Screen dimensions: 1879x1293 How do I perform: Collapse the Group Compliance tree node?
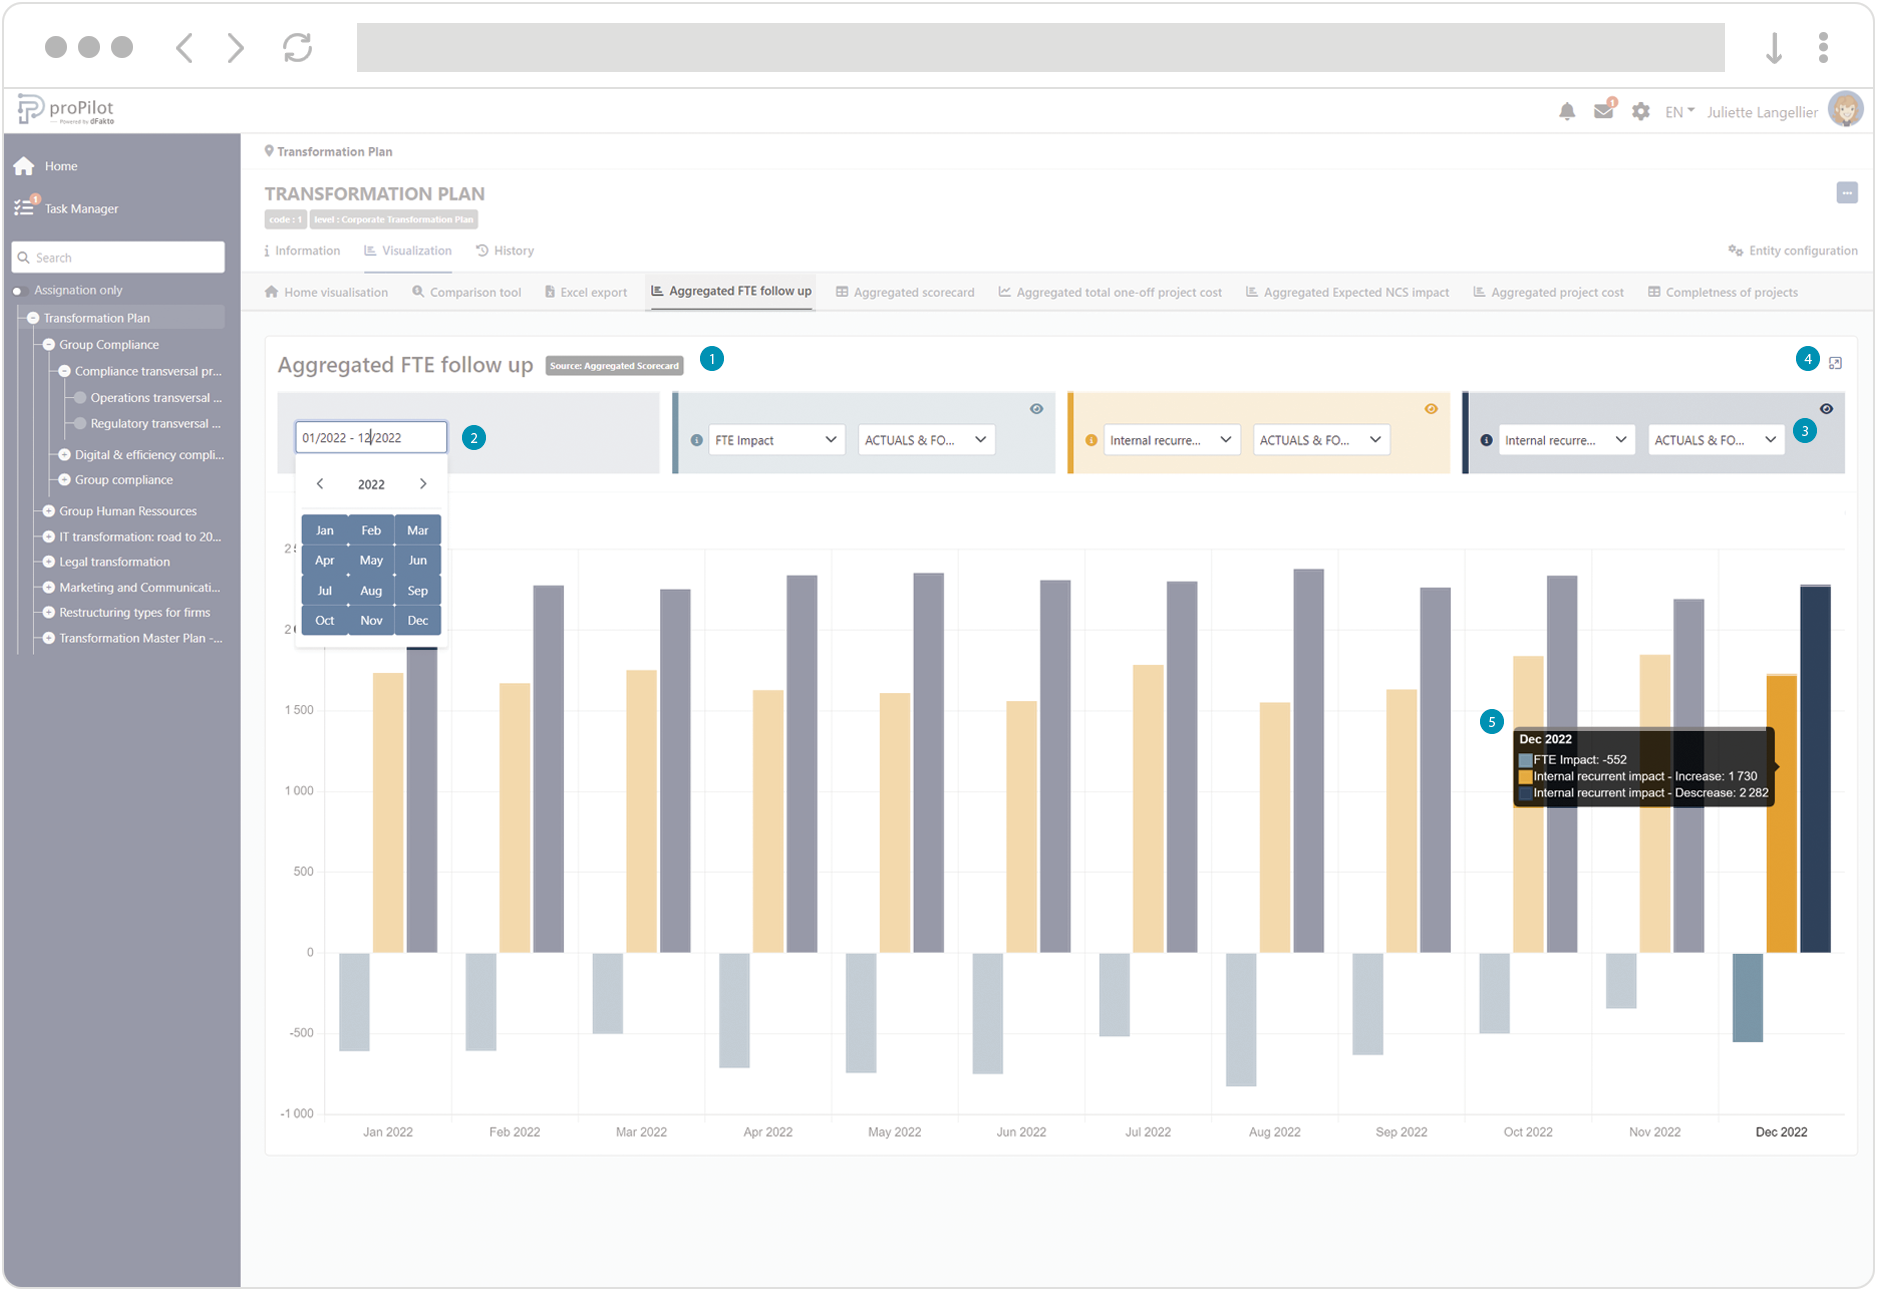pos(49,345)
